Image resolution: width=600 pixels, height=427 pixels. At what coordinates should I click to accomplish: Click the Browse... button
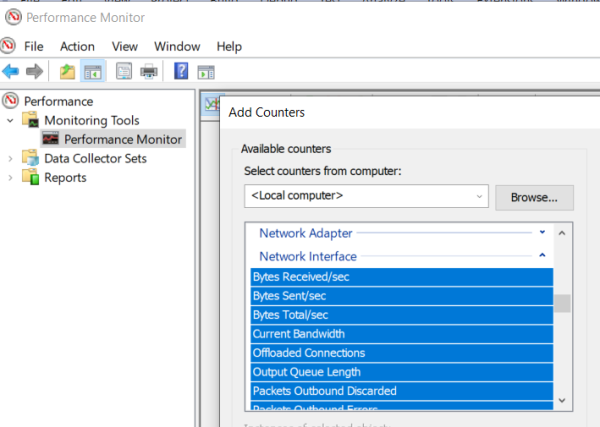tap(534, 197)
